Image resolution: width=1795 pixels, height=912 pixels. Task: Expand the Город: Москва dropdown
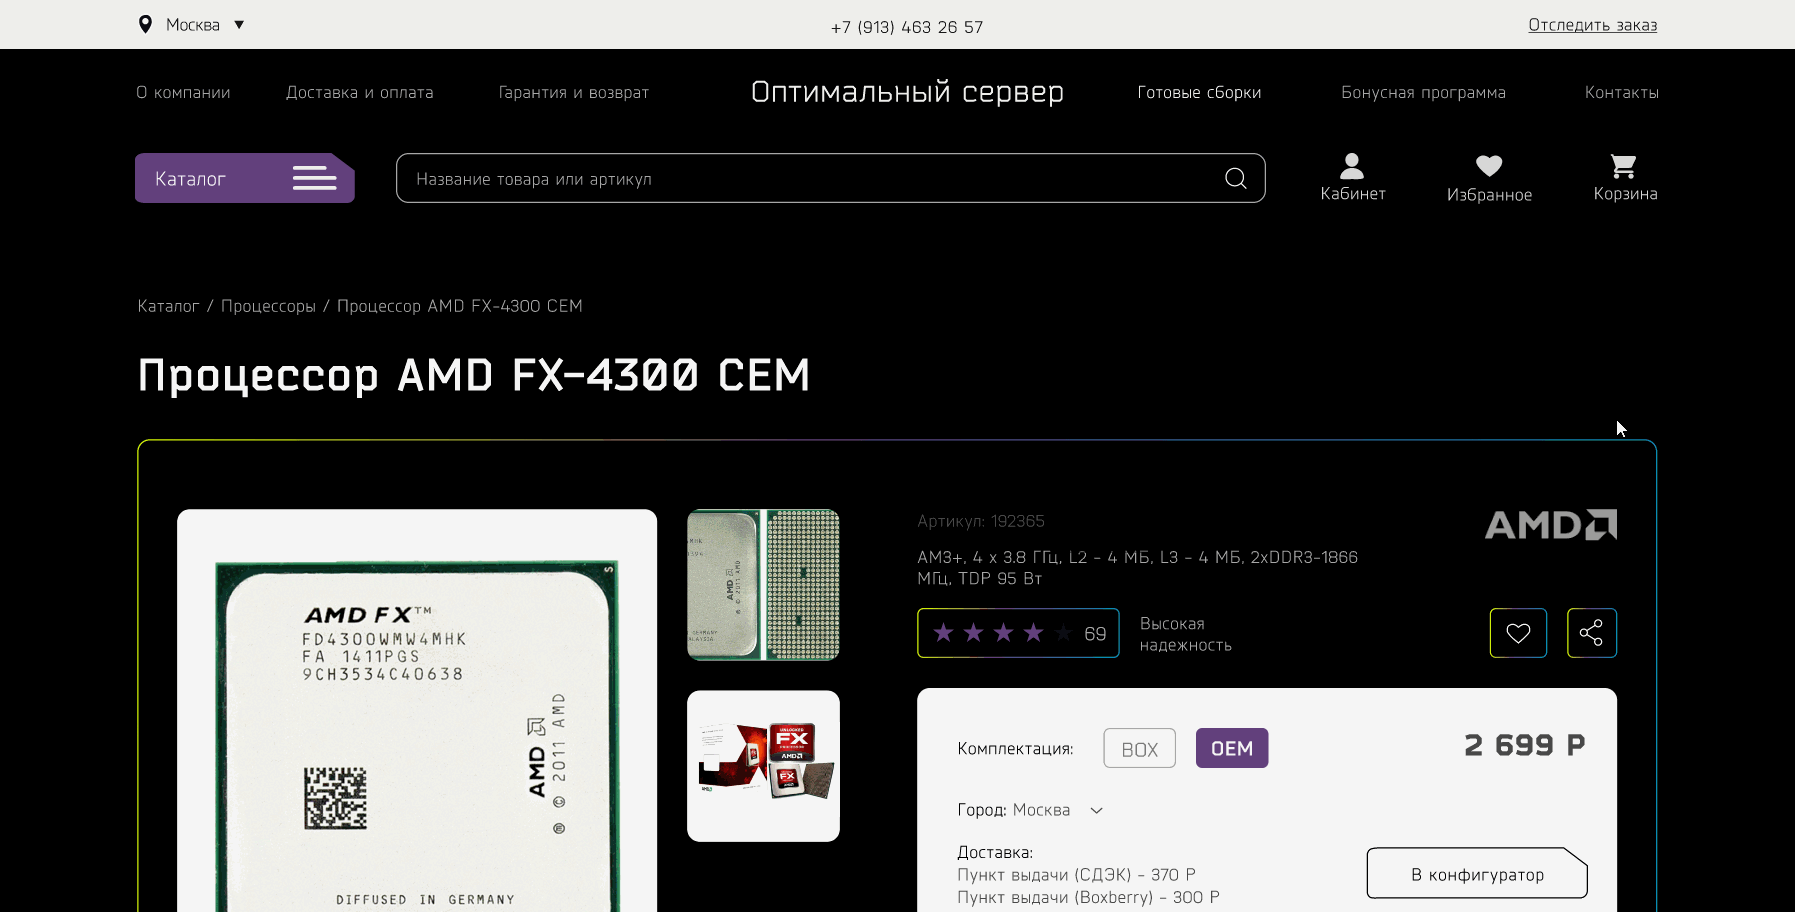click(x=1030, y=810)
